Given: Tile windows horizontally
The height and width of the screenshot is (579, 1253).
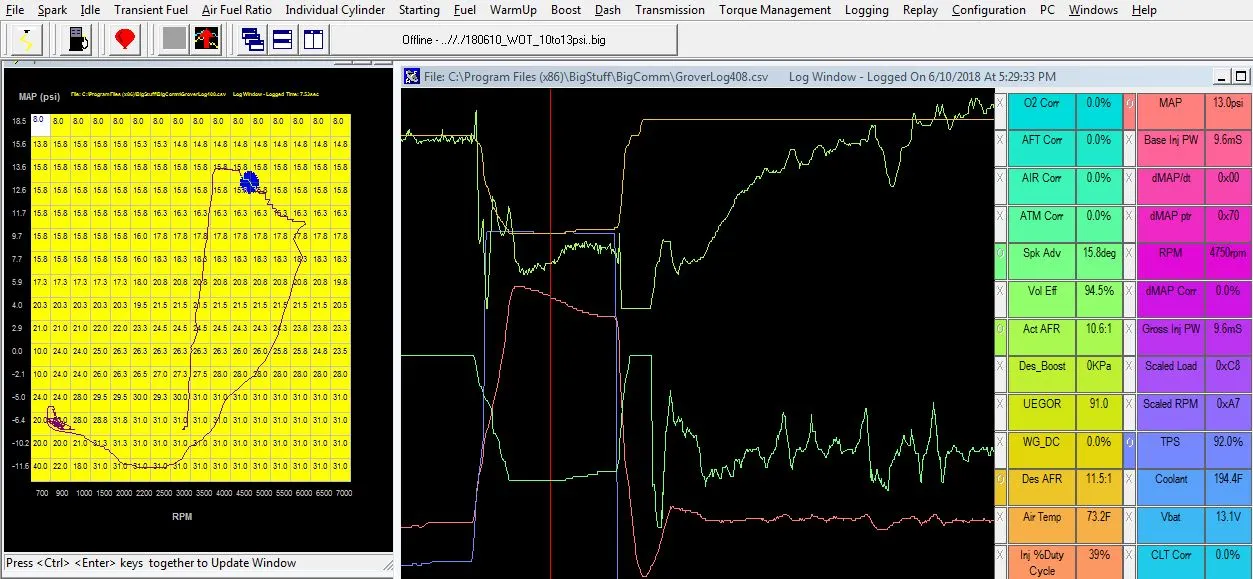Looking at the screenshot, I should (283, 40).
